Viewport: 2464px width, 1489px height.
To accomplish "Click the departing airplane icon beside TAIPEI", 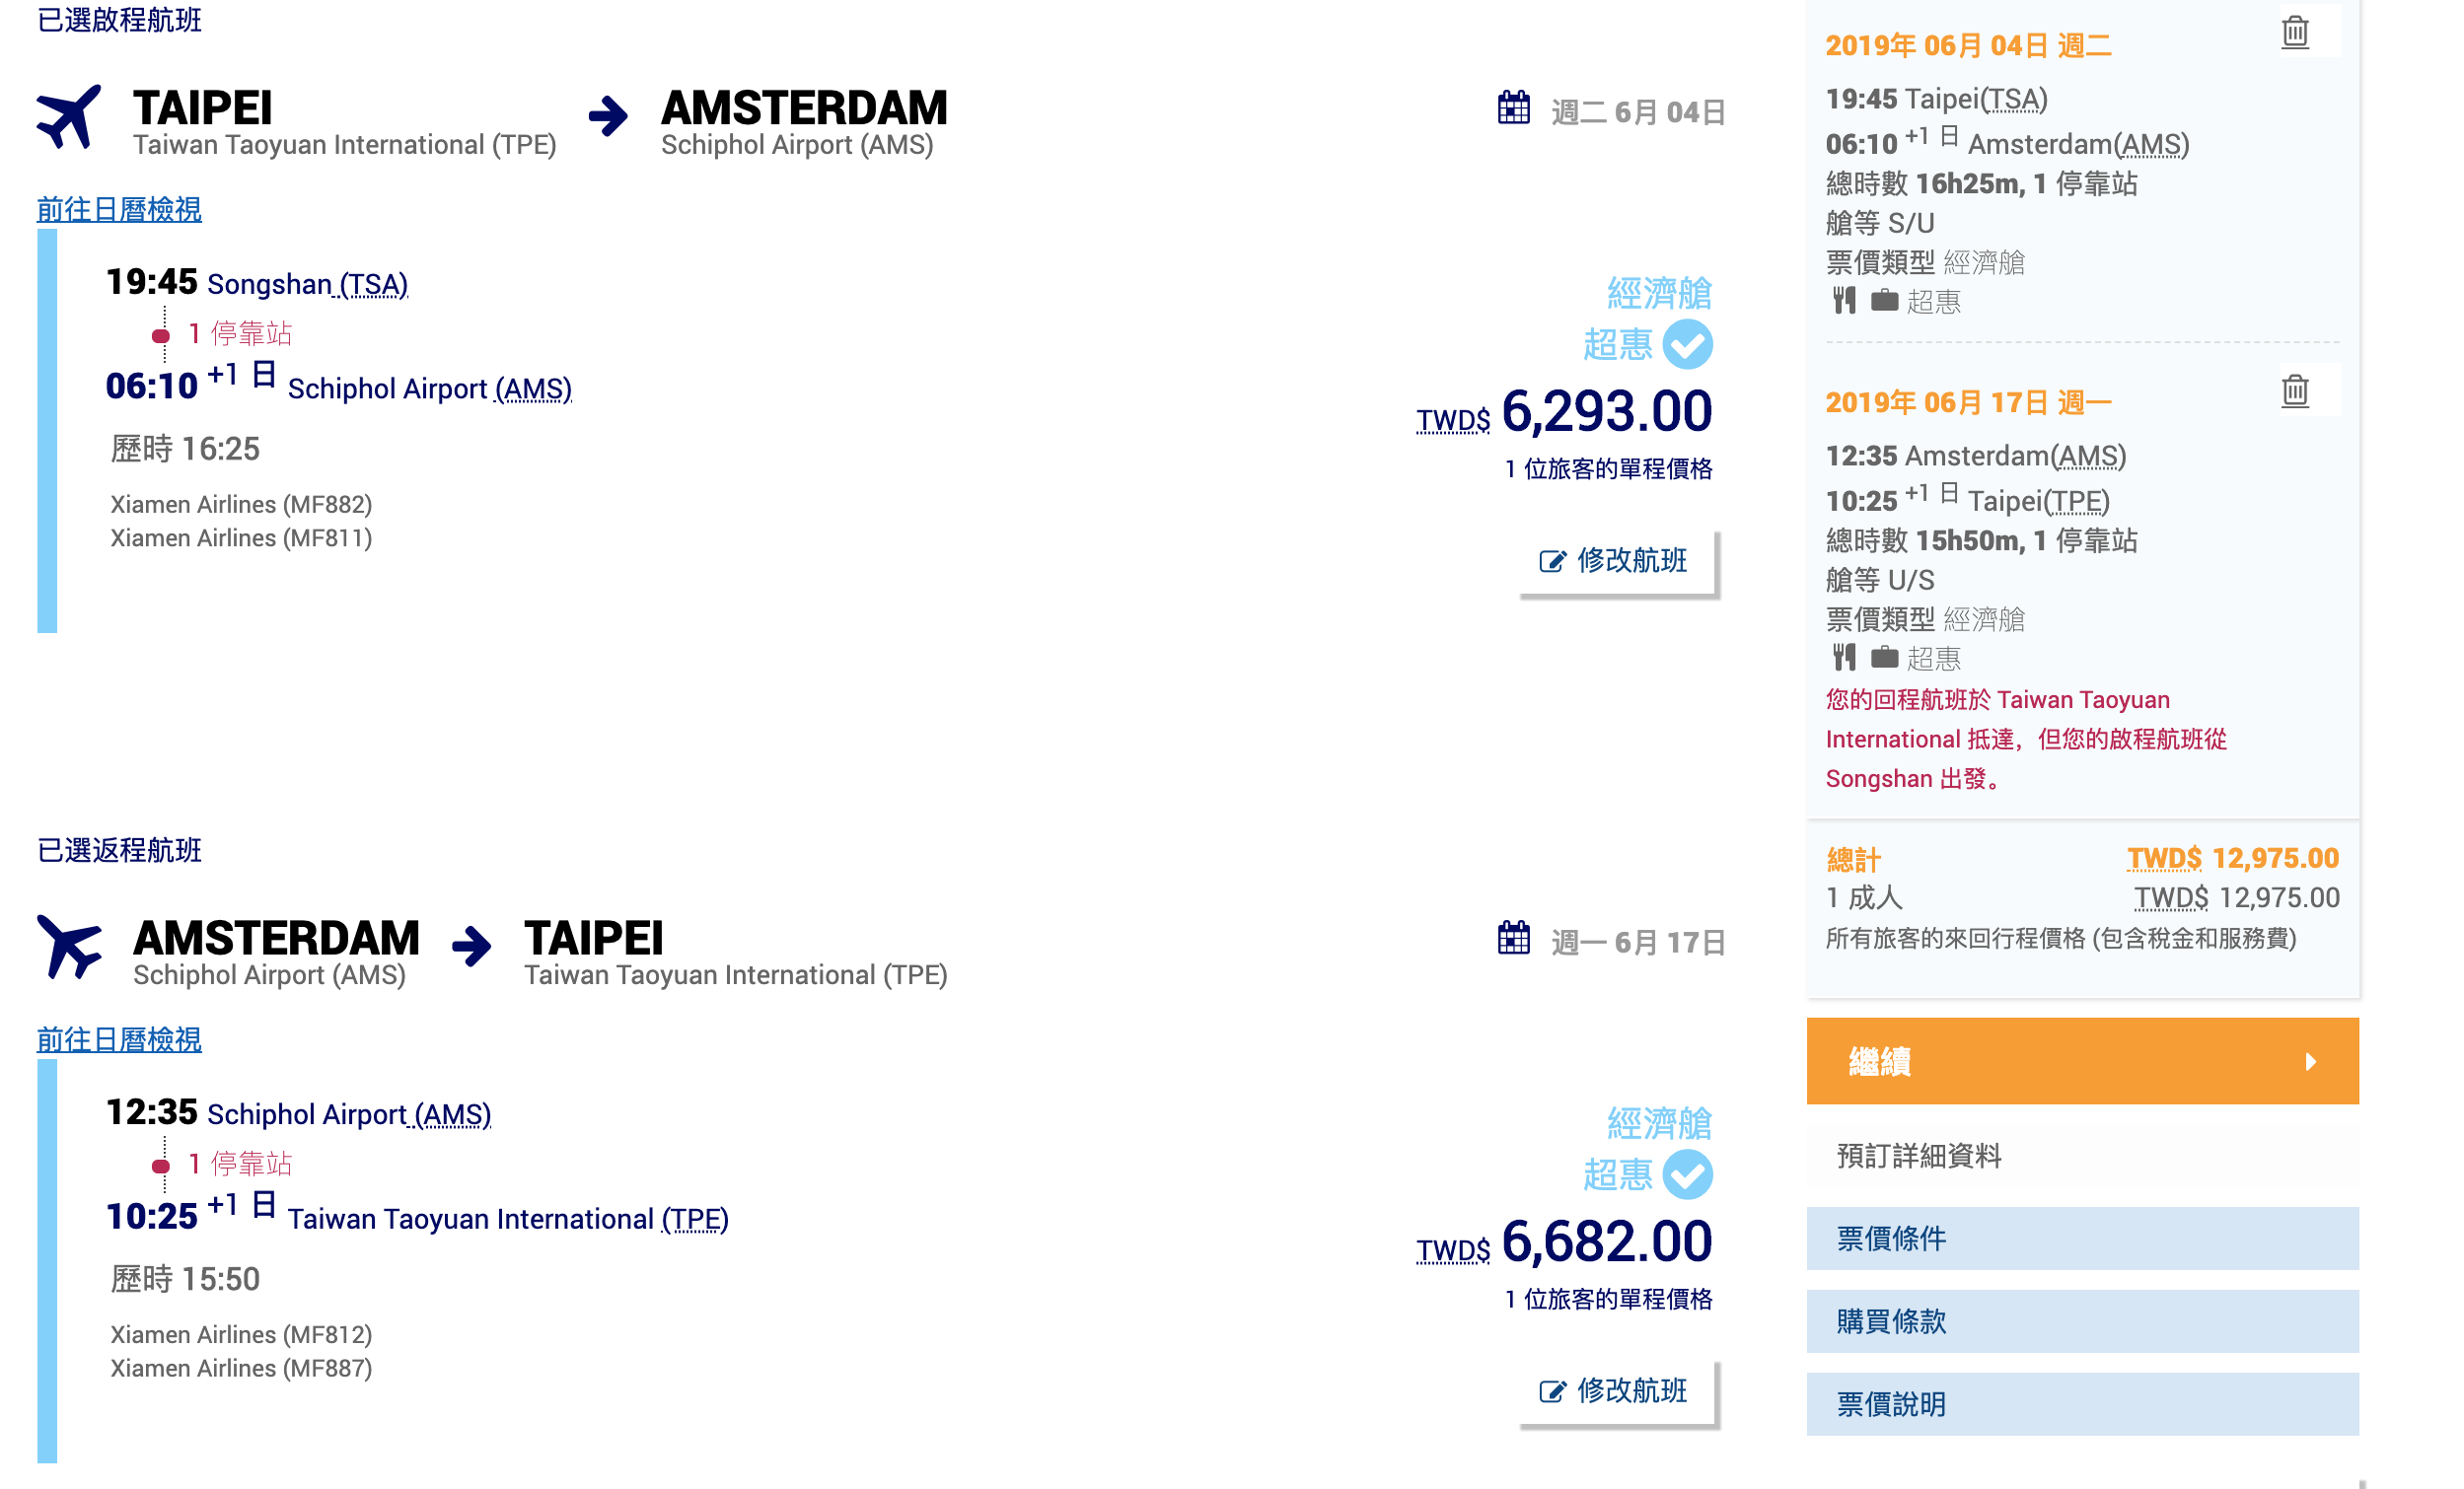I will [69, 118].
